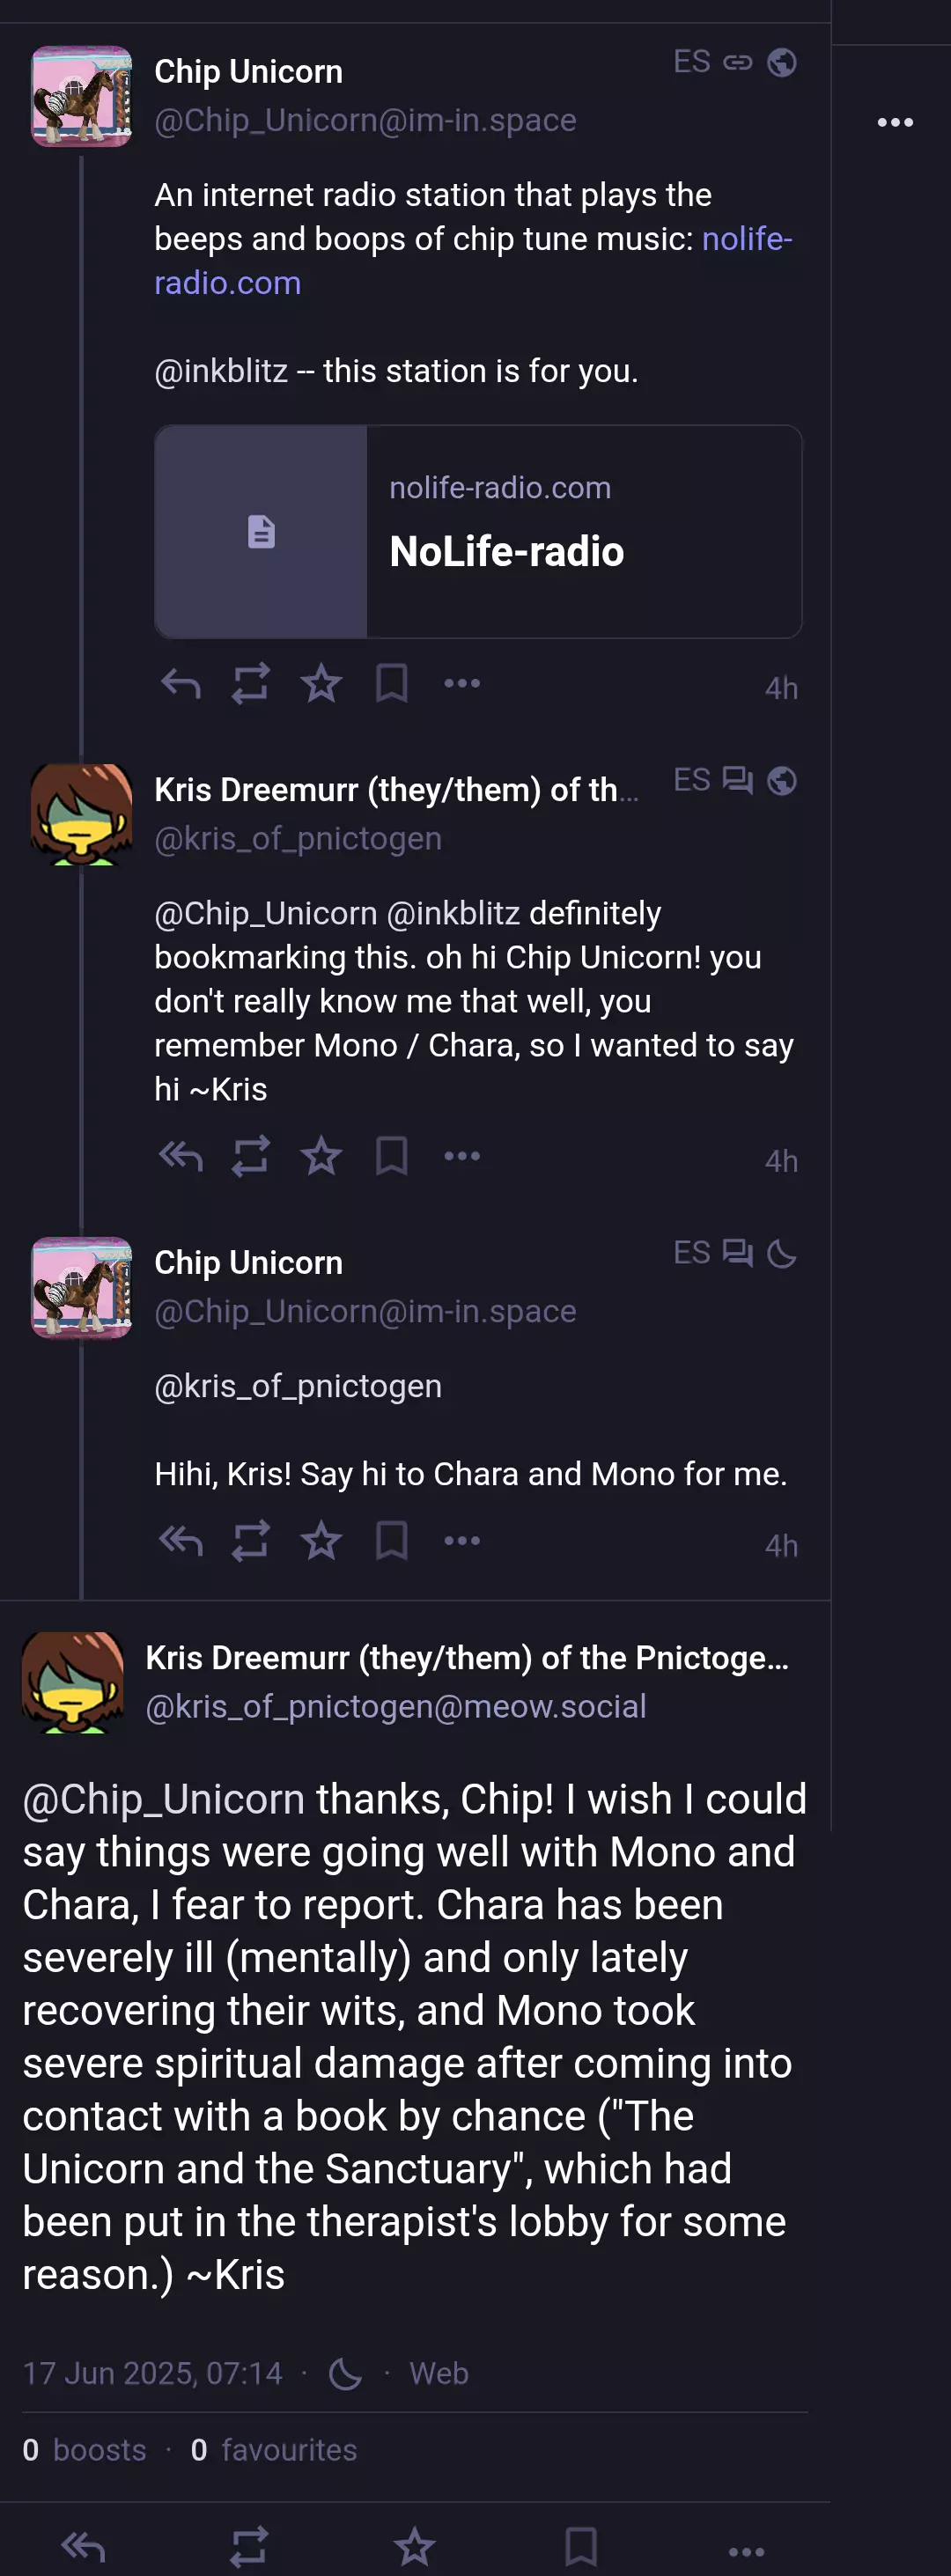Click the @Chip_Unicorn mention in detailed post

tap(164, 1799)
